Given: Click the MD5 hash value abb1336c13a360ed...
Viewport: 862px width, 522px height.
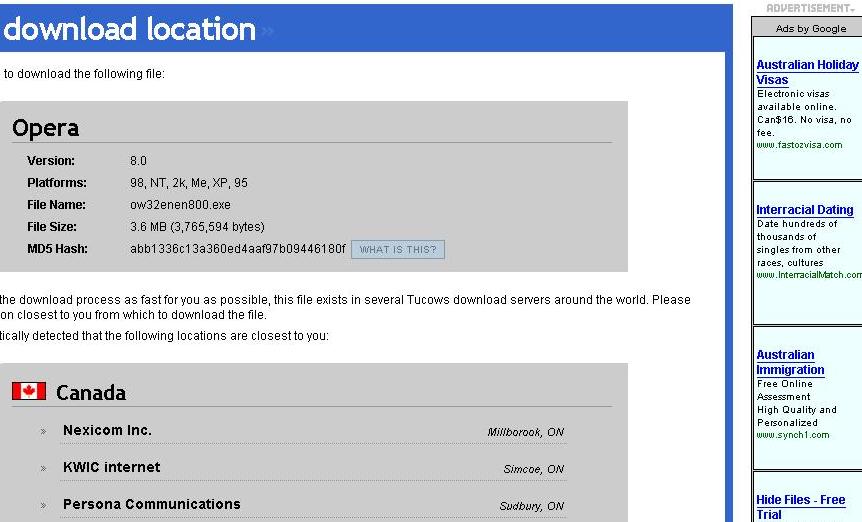Looking at the screenshot, I should click(x=237, y=249).
